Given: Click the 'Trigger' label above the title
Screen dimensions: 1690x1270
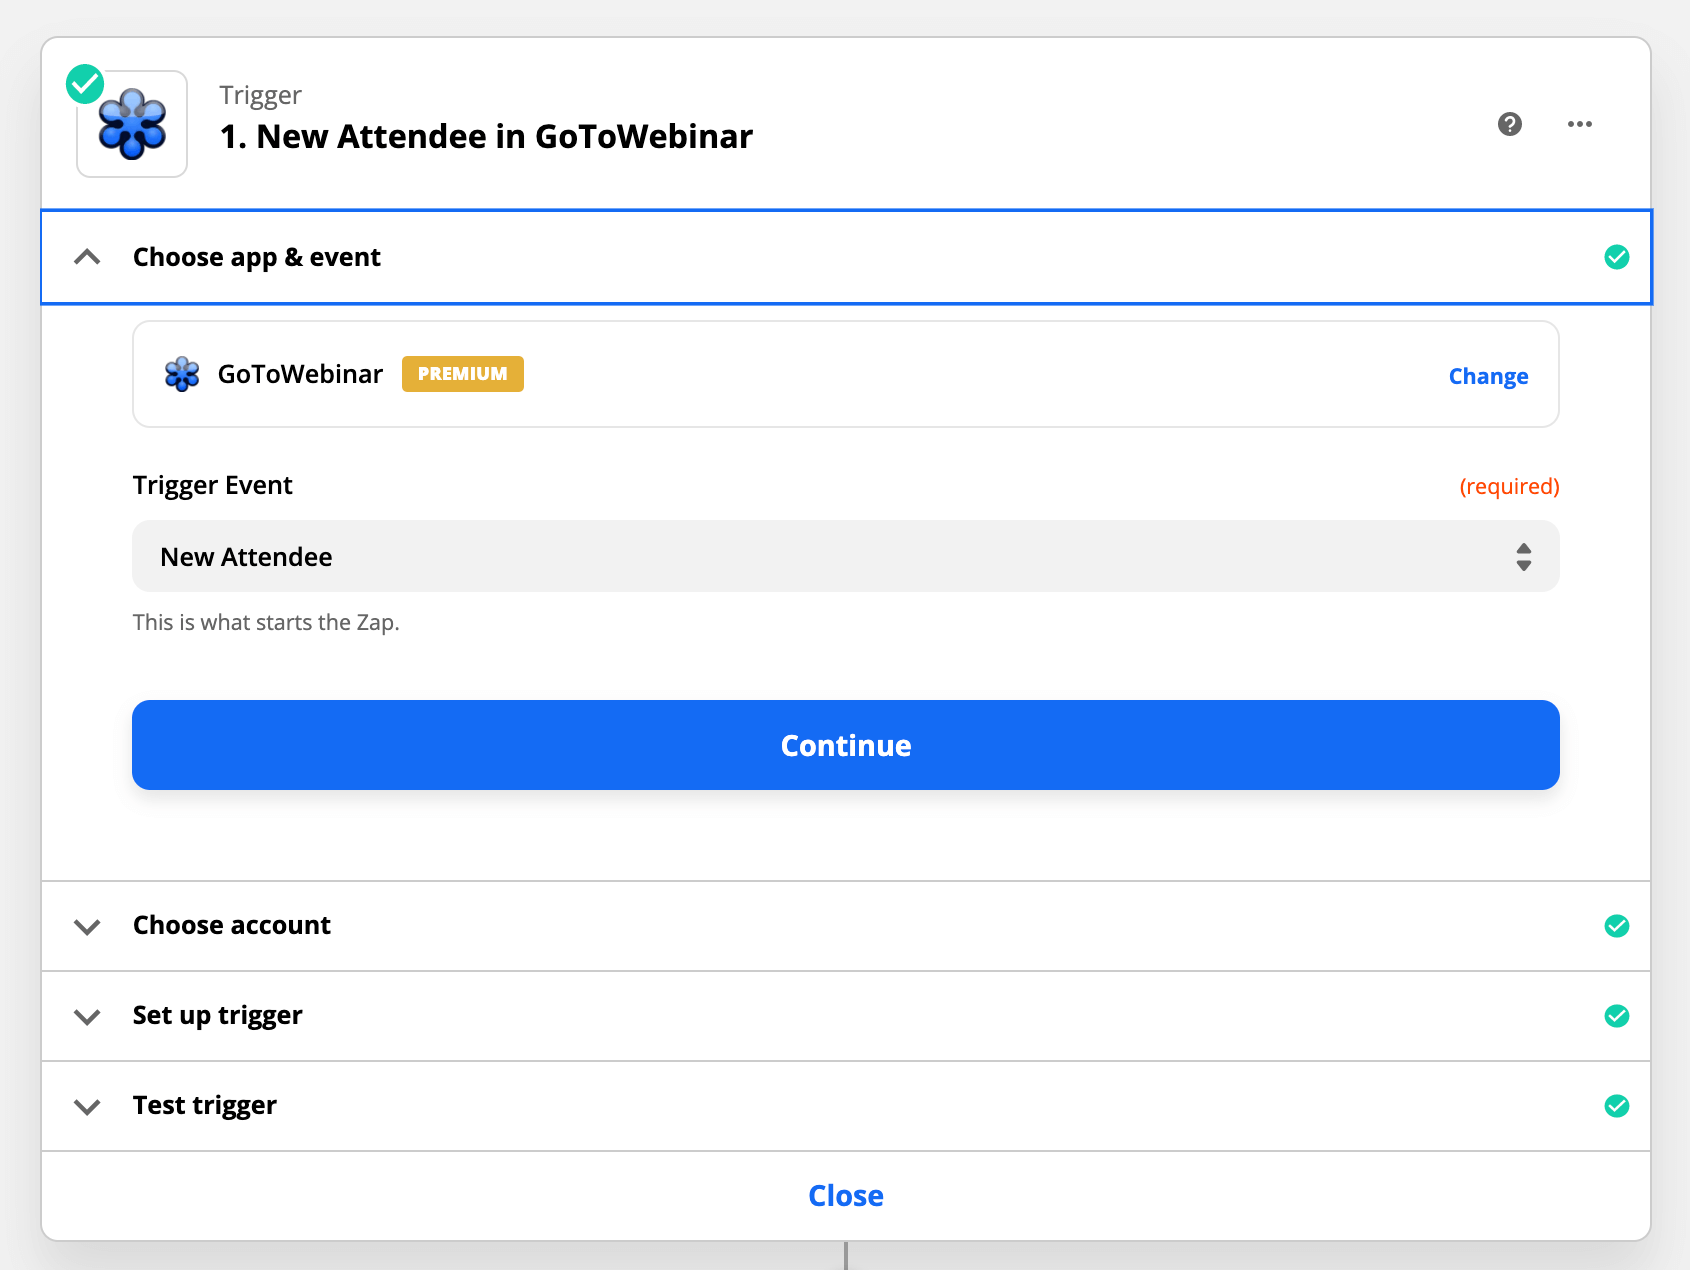Looking at the screenshot, I should point(261,95).
